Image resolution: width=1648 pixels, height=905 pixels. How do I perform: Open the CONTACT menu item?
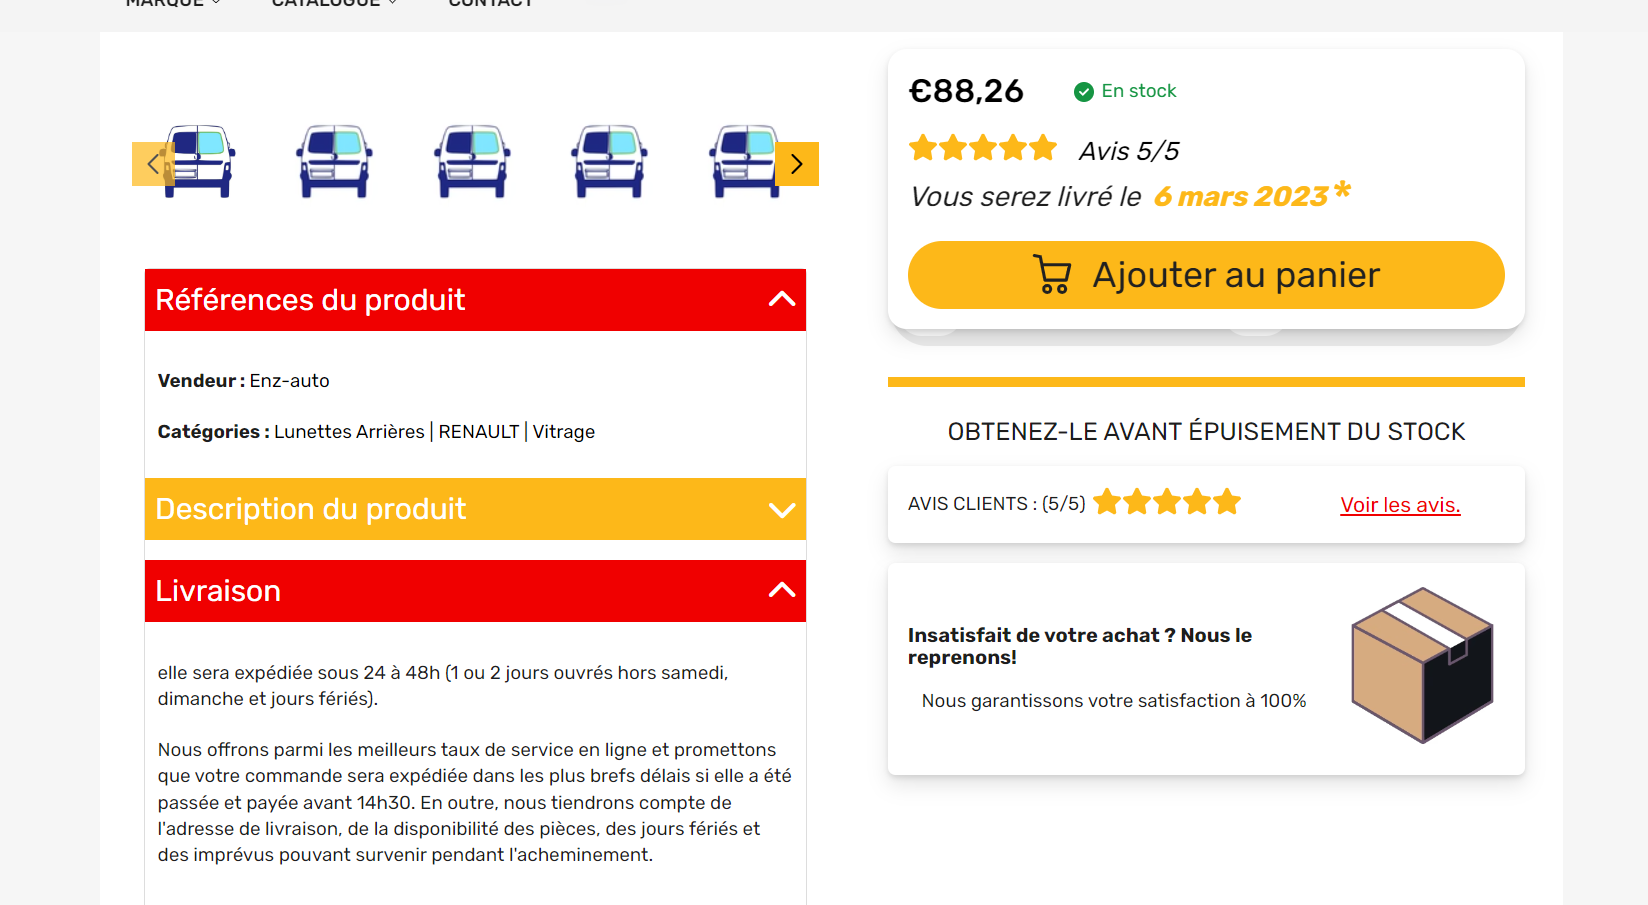click(491, 3)
